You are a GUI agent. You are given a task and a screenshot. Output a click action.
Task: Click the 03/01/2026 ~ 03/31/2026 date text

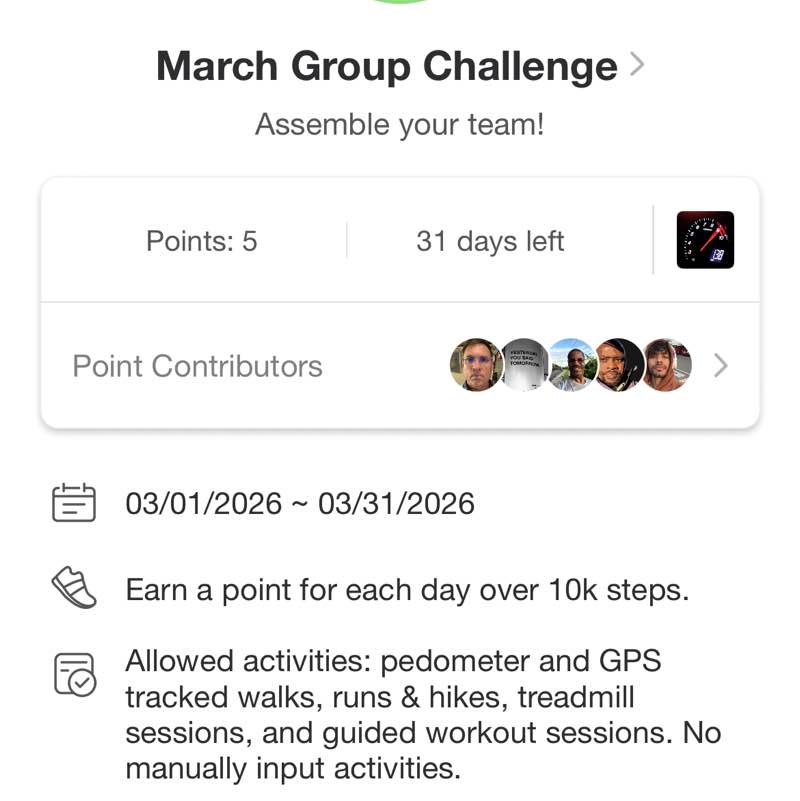tap(300, 503)
